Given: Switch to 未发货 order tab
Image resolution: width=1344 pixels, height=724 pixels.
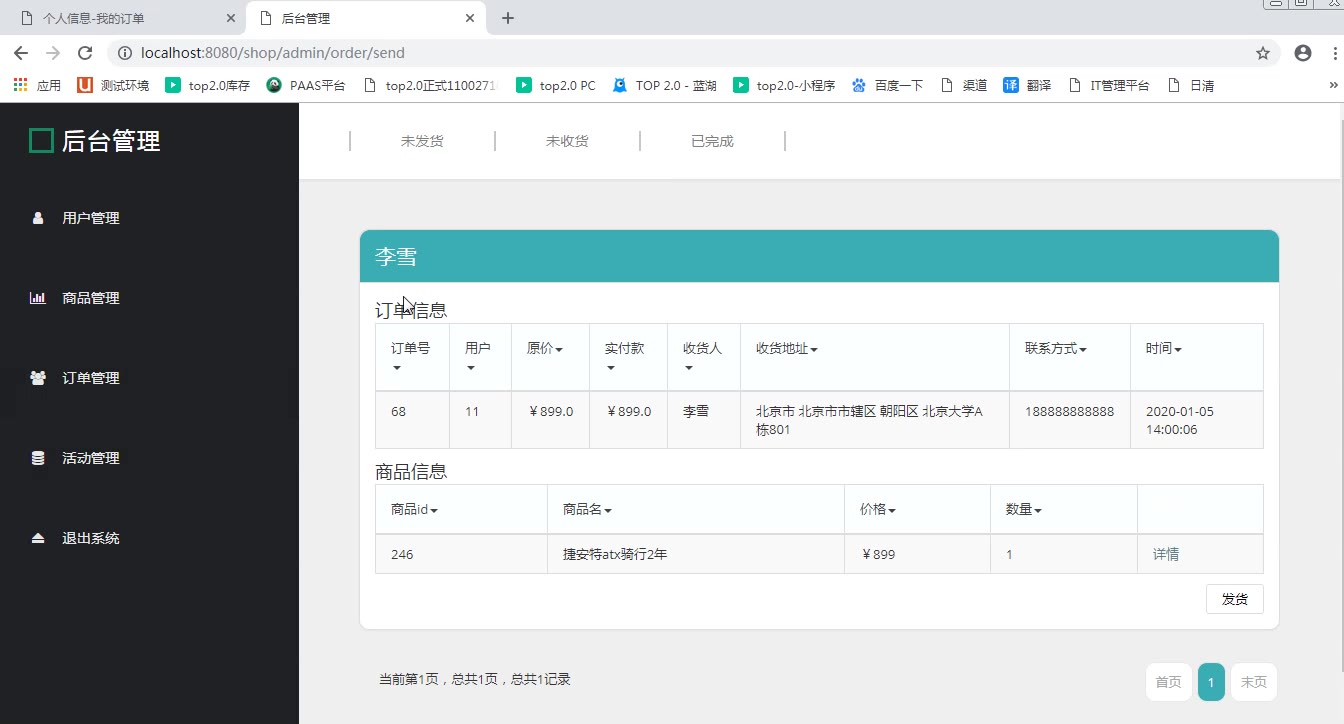Looking at the screenshot, I should pyautogui.click(x=422, y=141).
